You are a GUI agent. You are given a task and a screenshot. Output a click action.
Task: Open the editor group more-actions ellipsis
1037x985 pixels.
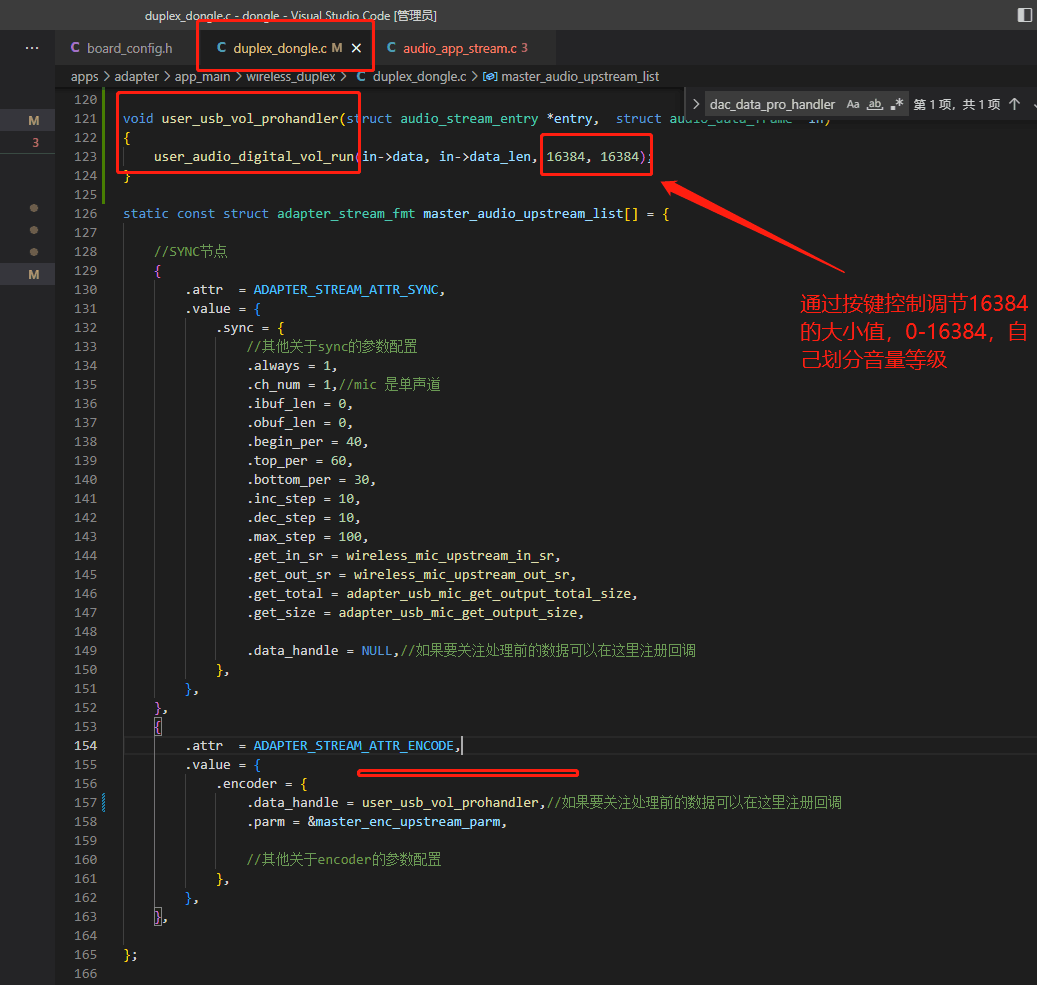point(32,48)
